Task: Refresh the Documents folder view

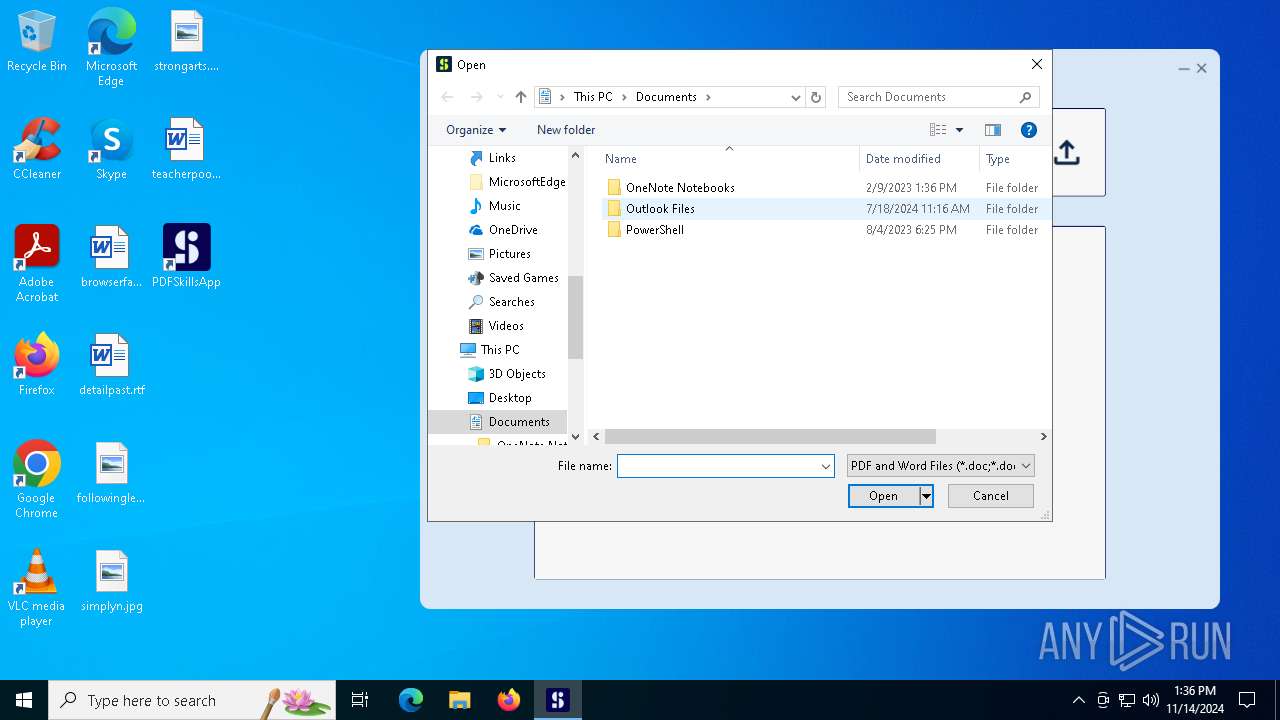Action: pyautogui.click(x=816, y=97)
